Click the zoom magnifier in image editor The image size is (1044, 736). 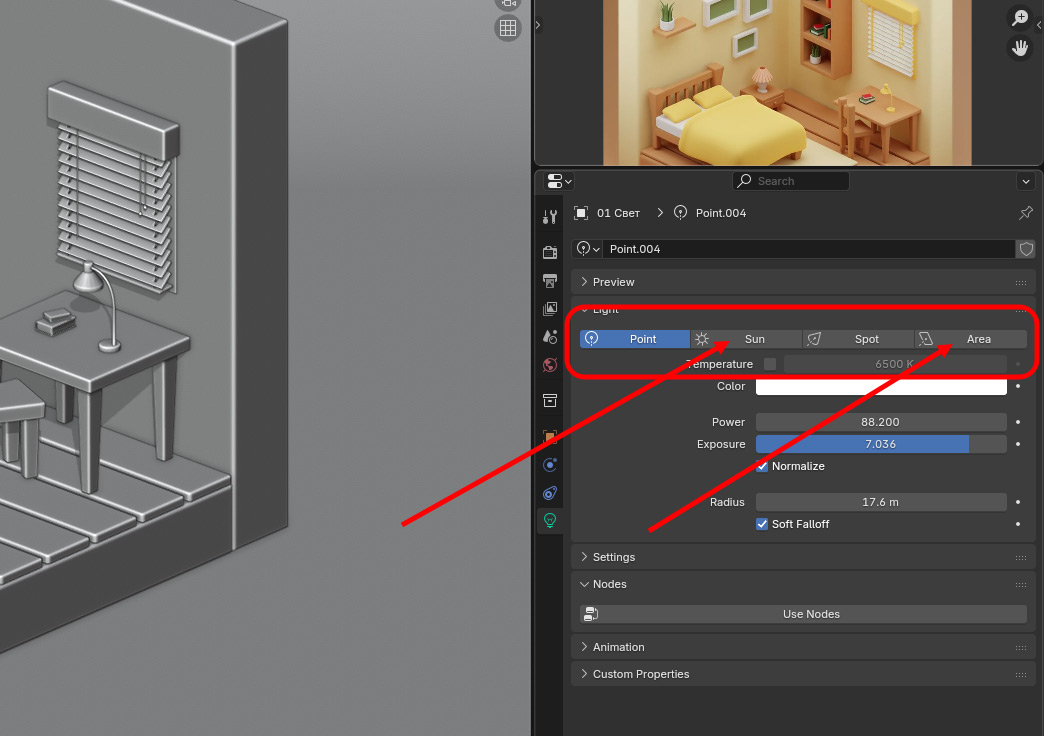point(1020,18)
